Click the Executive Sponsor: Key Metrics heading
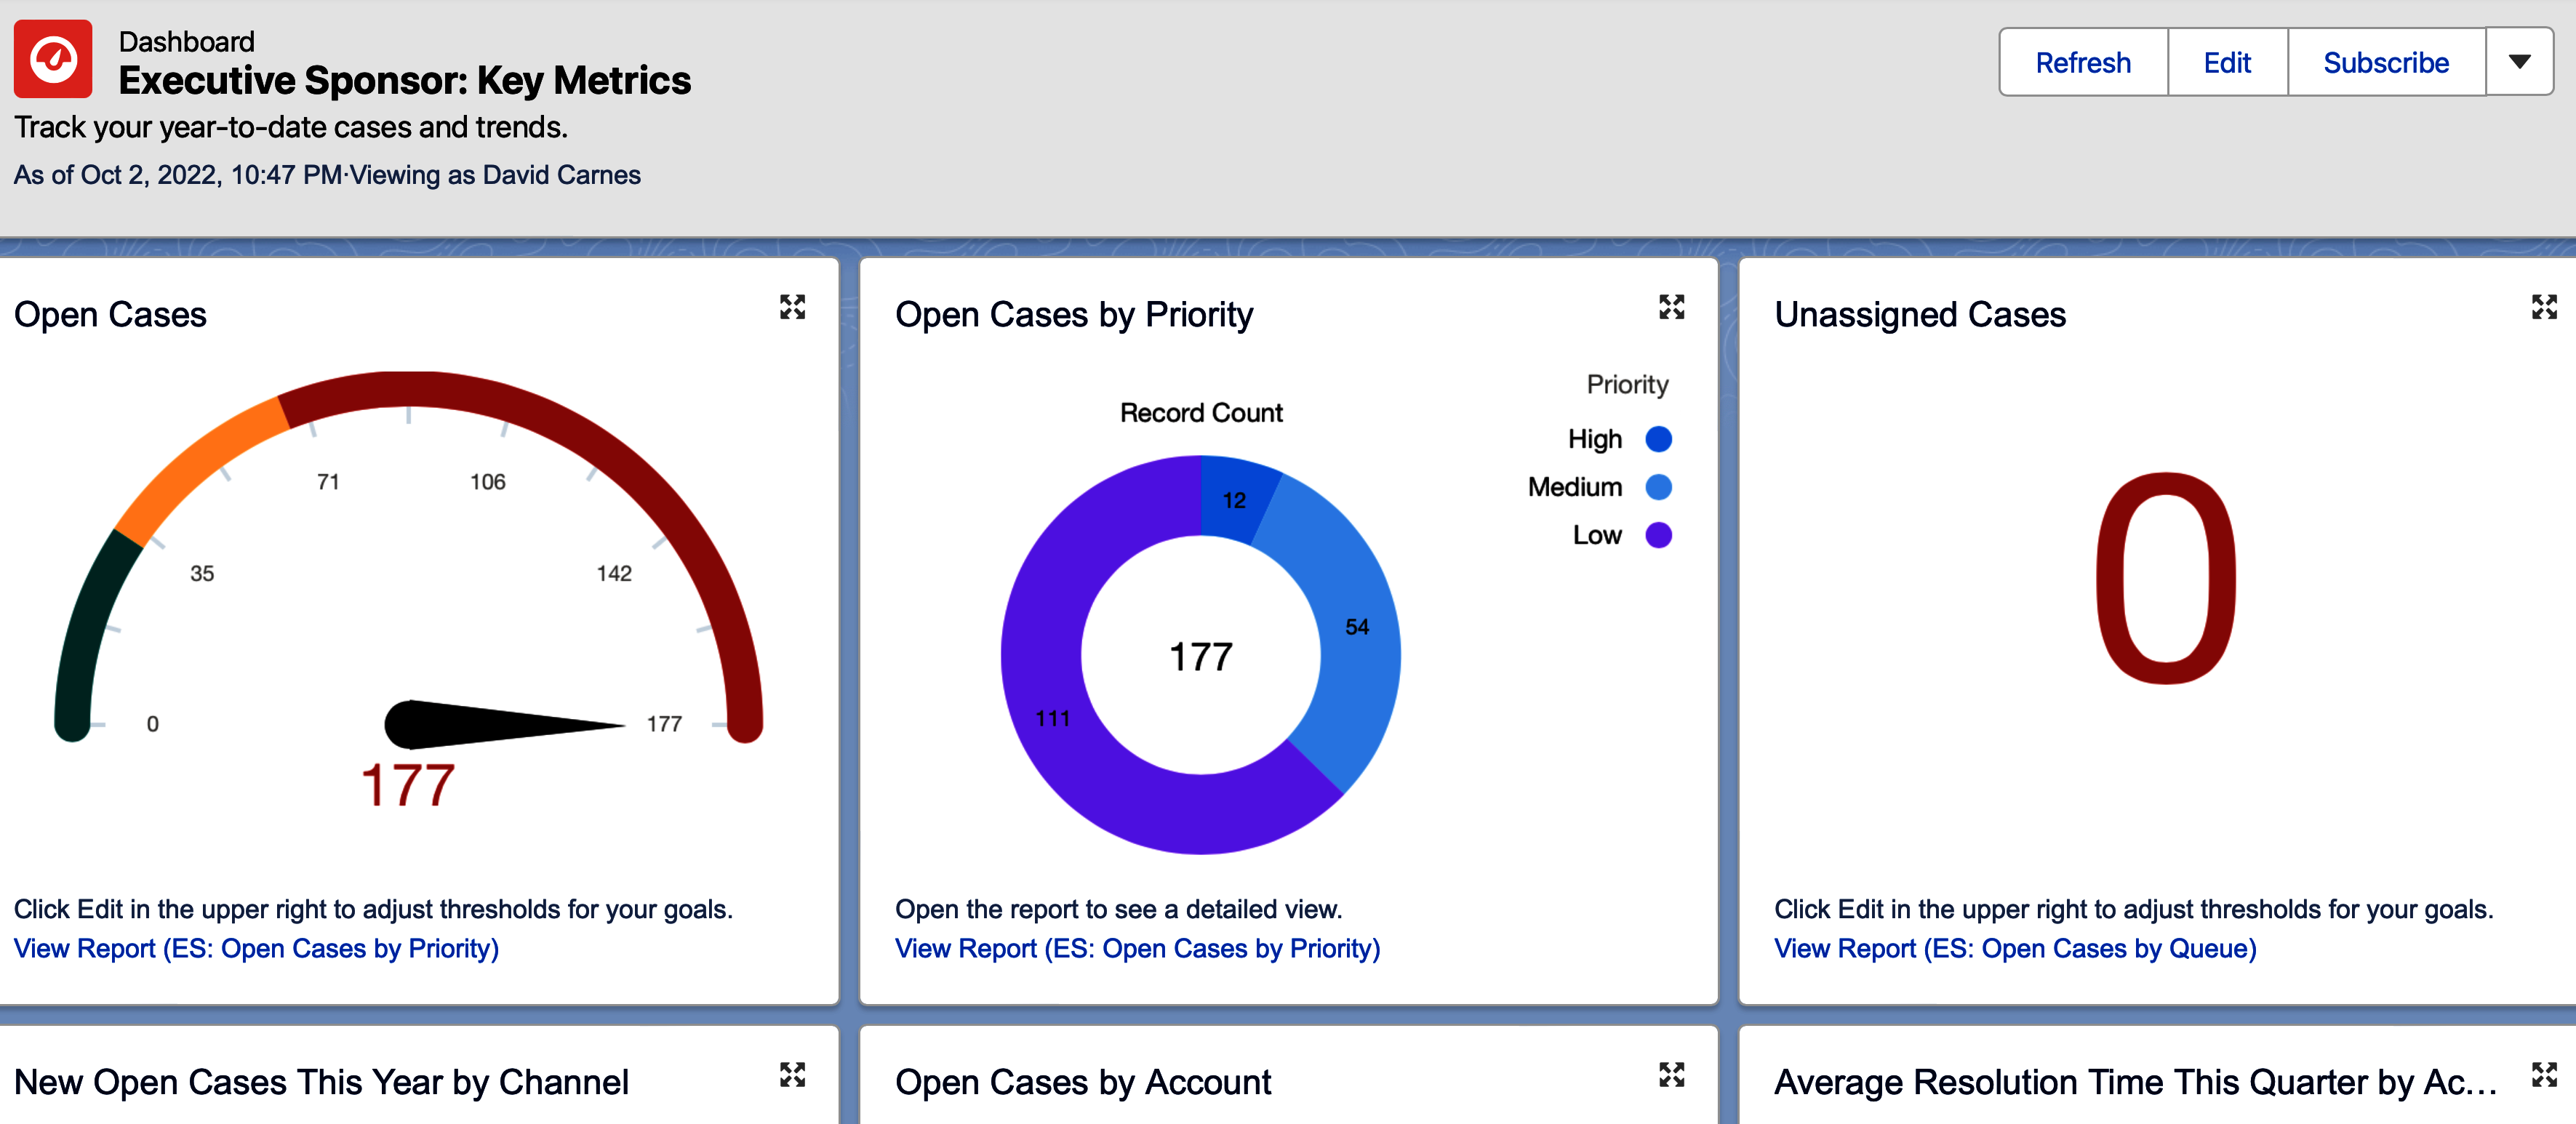The height and width of the screenshot is (1124, 2576). 404,80
